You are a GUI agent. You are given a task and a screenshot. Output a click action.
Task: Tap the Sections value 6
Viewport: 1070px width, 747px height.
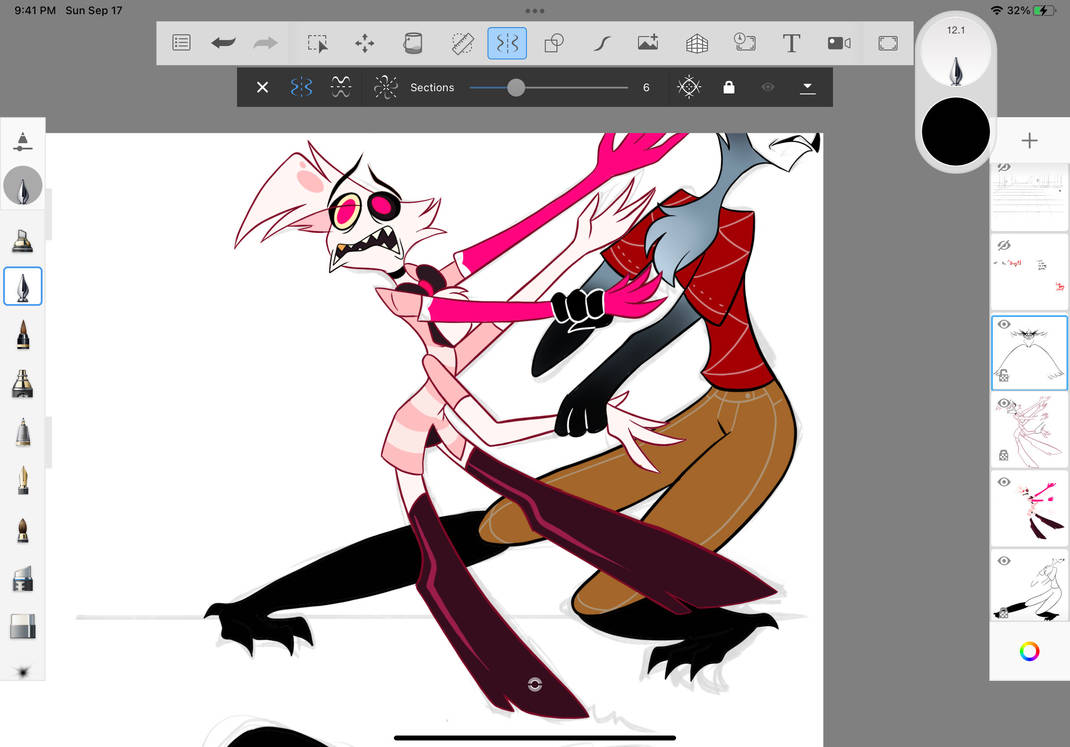point(646,87)
